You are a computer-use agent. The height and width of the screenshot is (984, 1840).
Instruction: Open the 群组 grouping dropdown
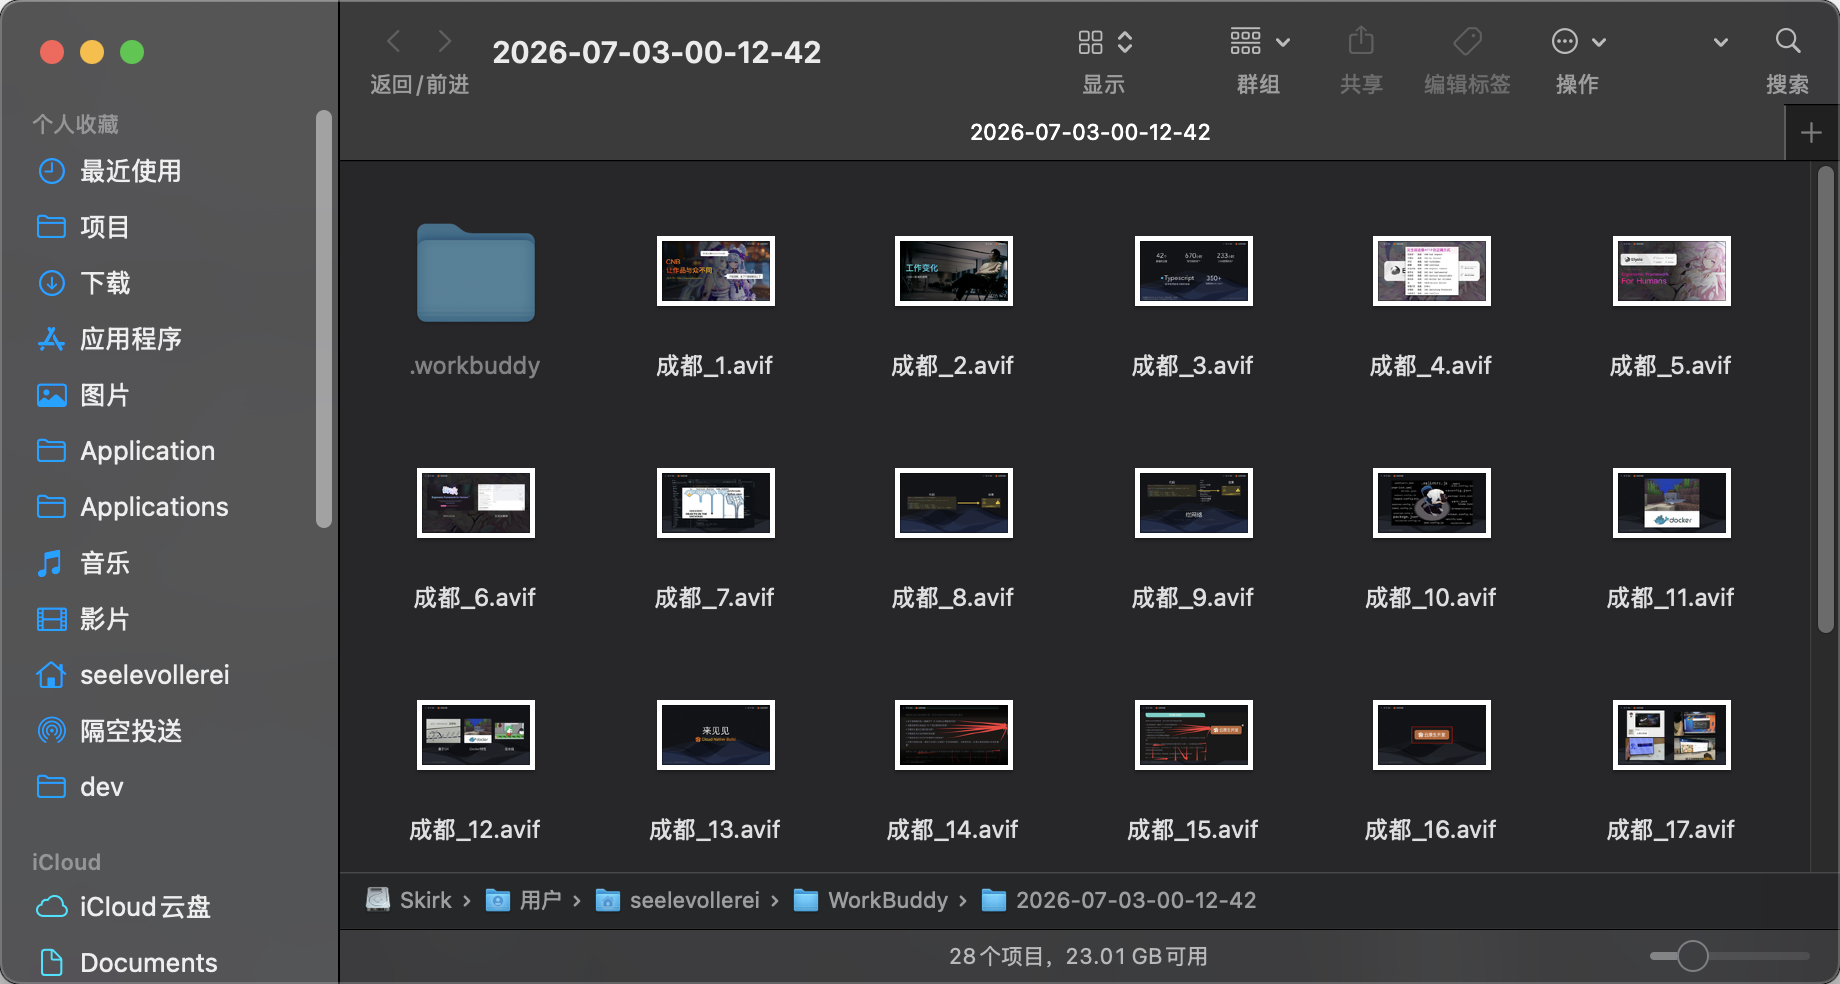1259,42
